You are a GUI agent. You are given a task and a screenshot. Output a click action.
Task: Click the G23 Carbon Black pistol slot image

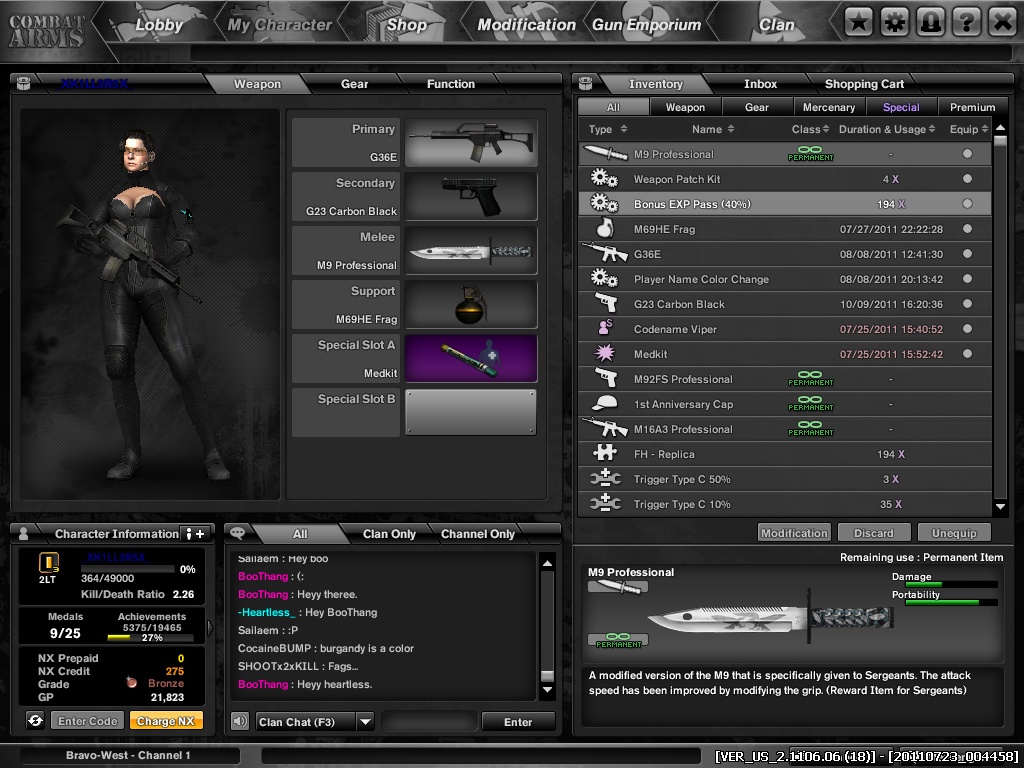[471, 197]
